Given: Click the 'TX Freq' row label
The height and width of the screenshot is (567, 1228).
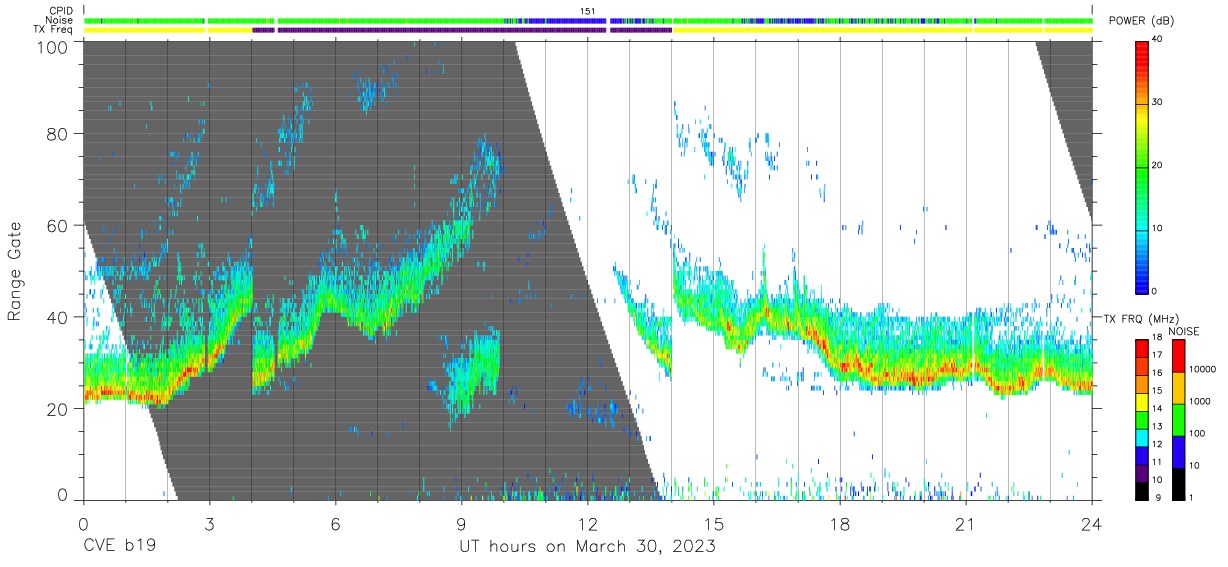Looking at the screenshot, I should (x=53, y=30).
